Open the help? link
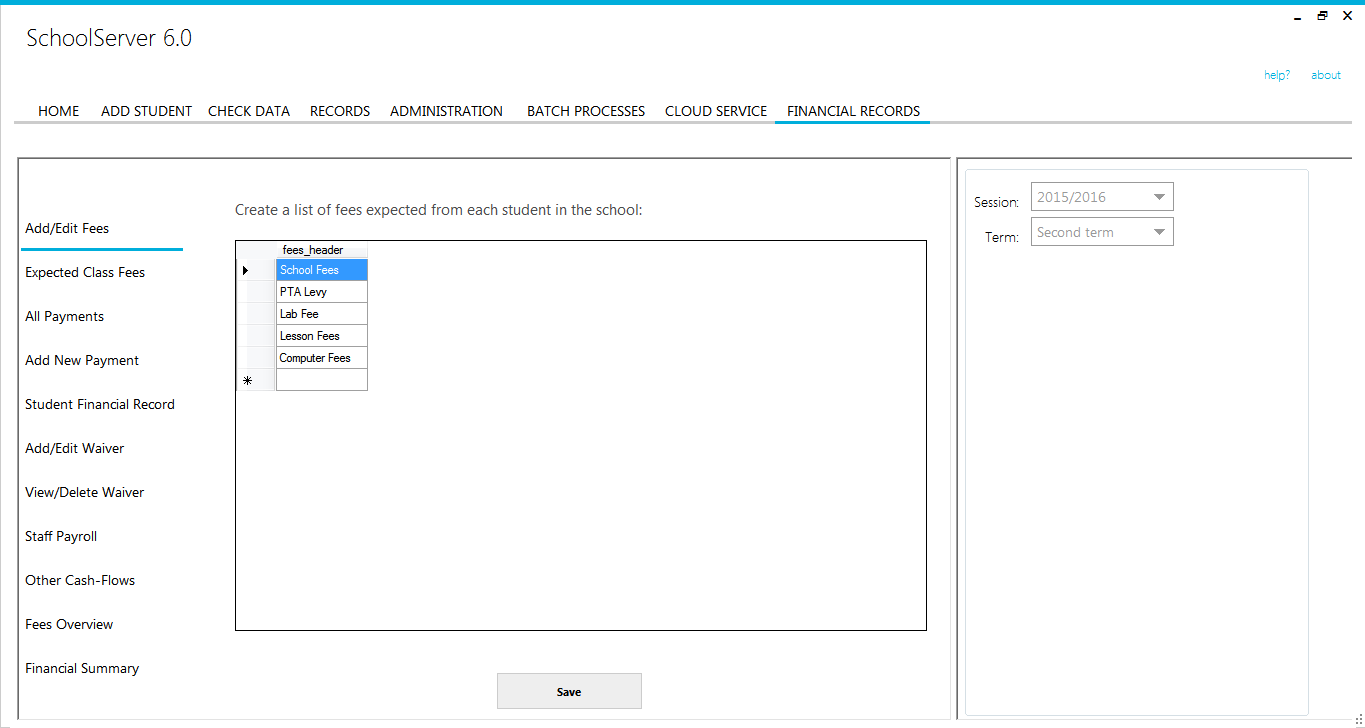 (1276, 74)
